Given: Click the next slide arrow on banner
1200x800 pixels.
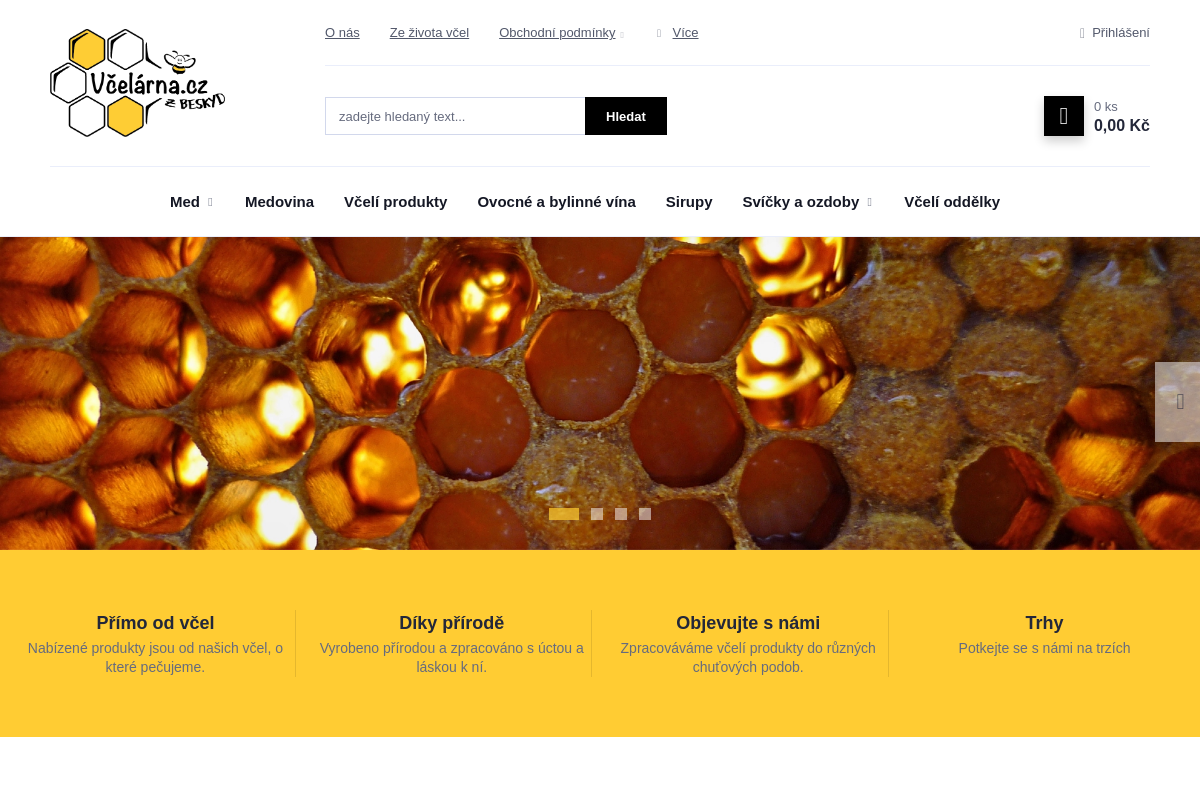Looking at the screenshot, I should click(x=1179, y=402).
